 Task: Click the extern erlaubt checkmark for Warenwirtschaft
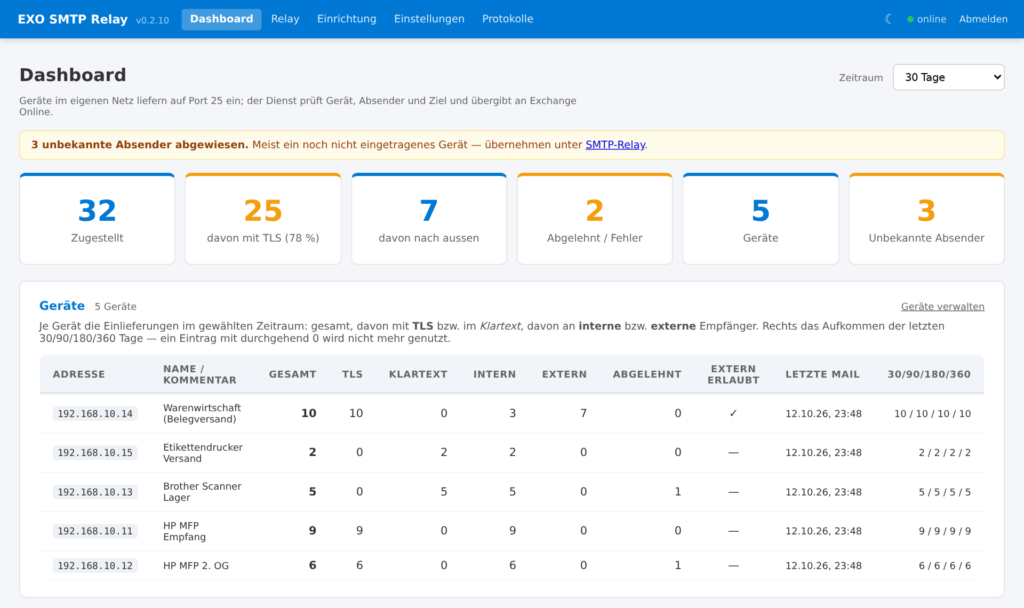coord(733,413)
